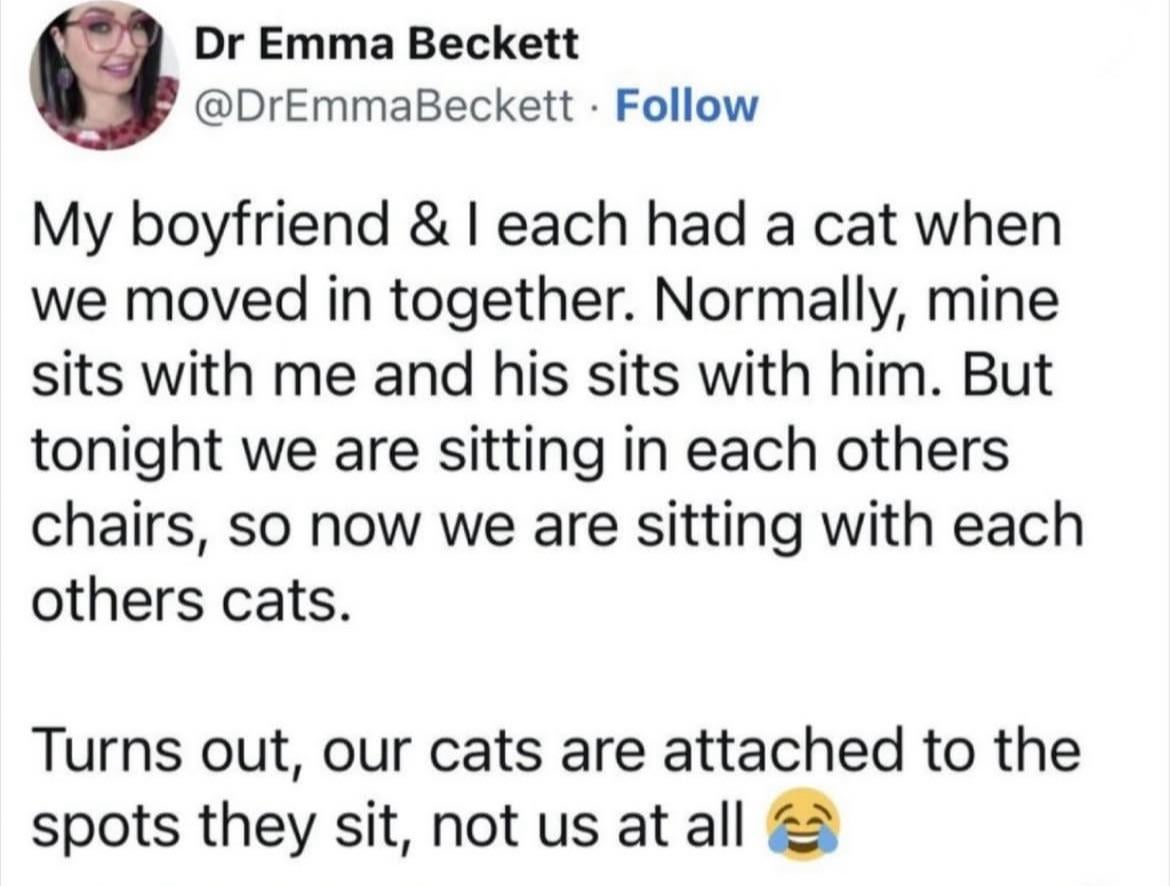Follow Dr Emma Beckett
Screen dimensions: 1170x886
tap(687, 104)
